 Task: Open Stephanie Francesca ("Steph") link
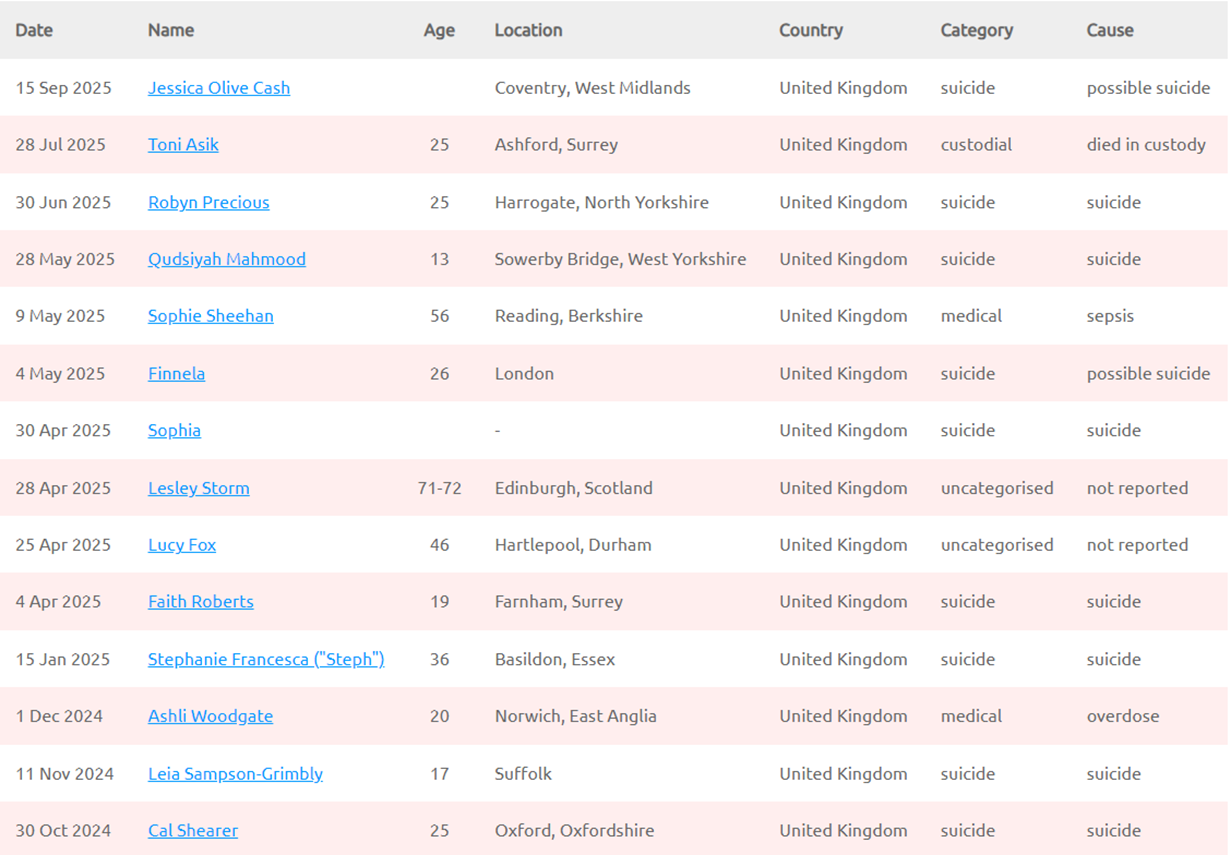point(266,660)
